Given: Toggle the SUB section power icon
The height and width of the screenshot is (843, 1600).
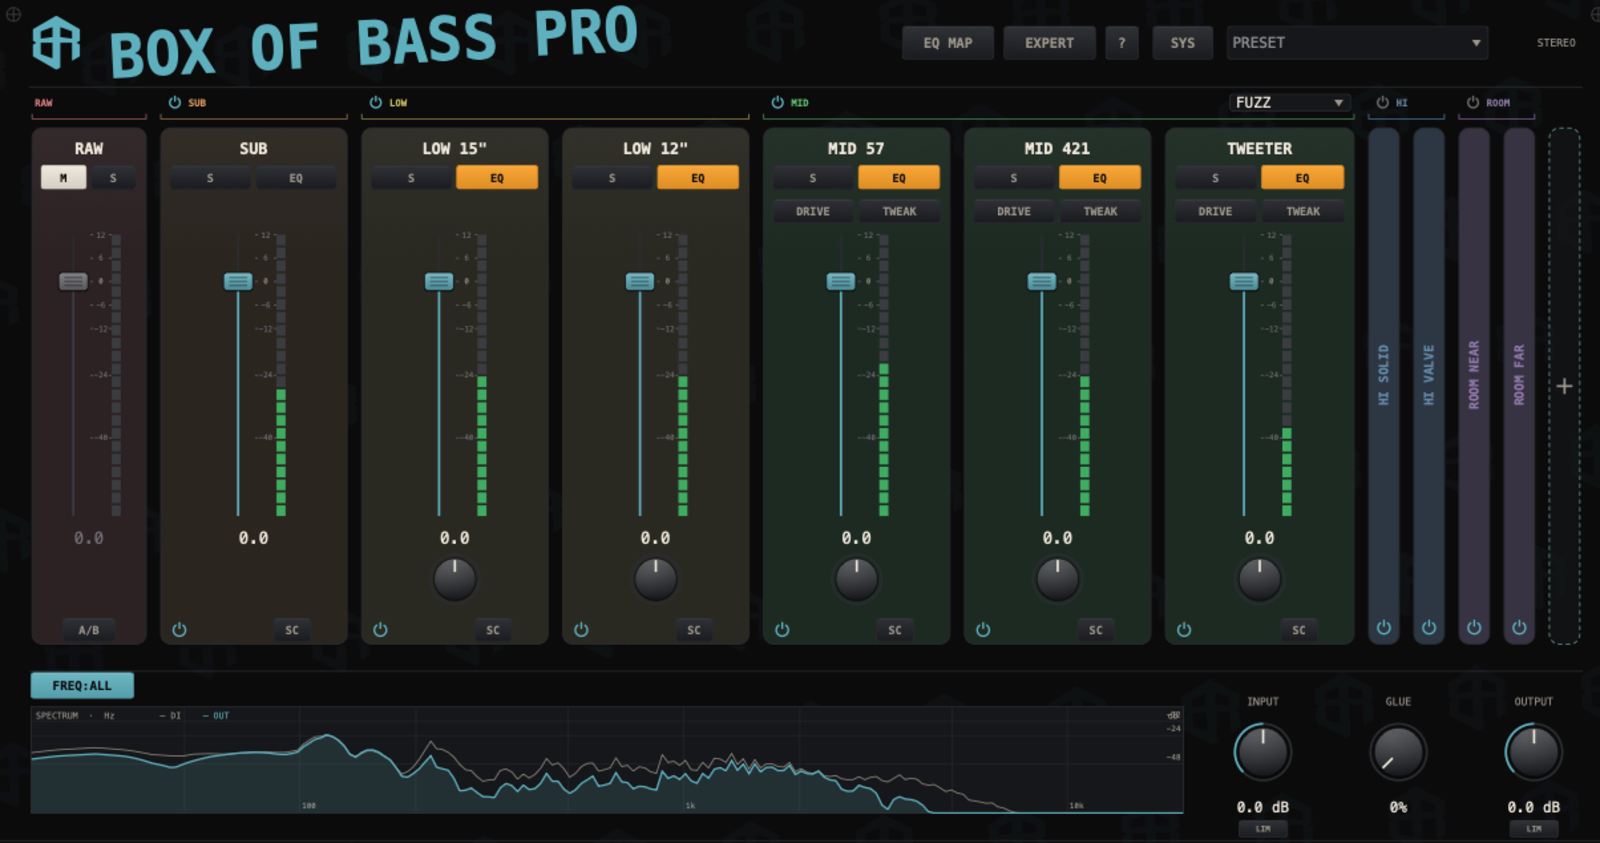Looking at the screenshot, I should (x=175, y=102).
